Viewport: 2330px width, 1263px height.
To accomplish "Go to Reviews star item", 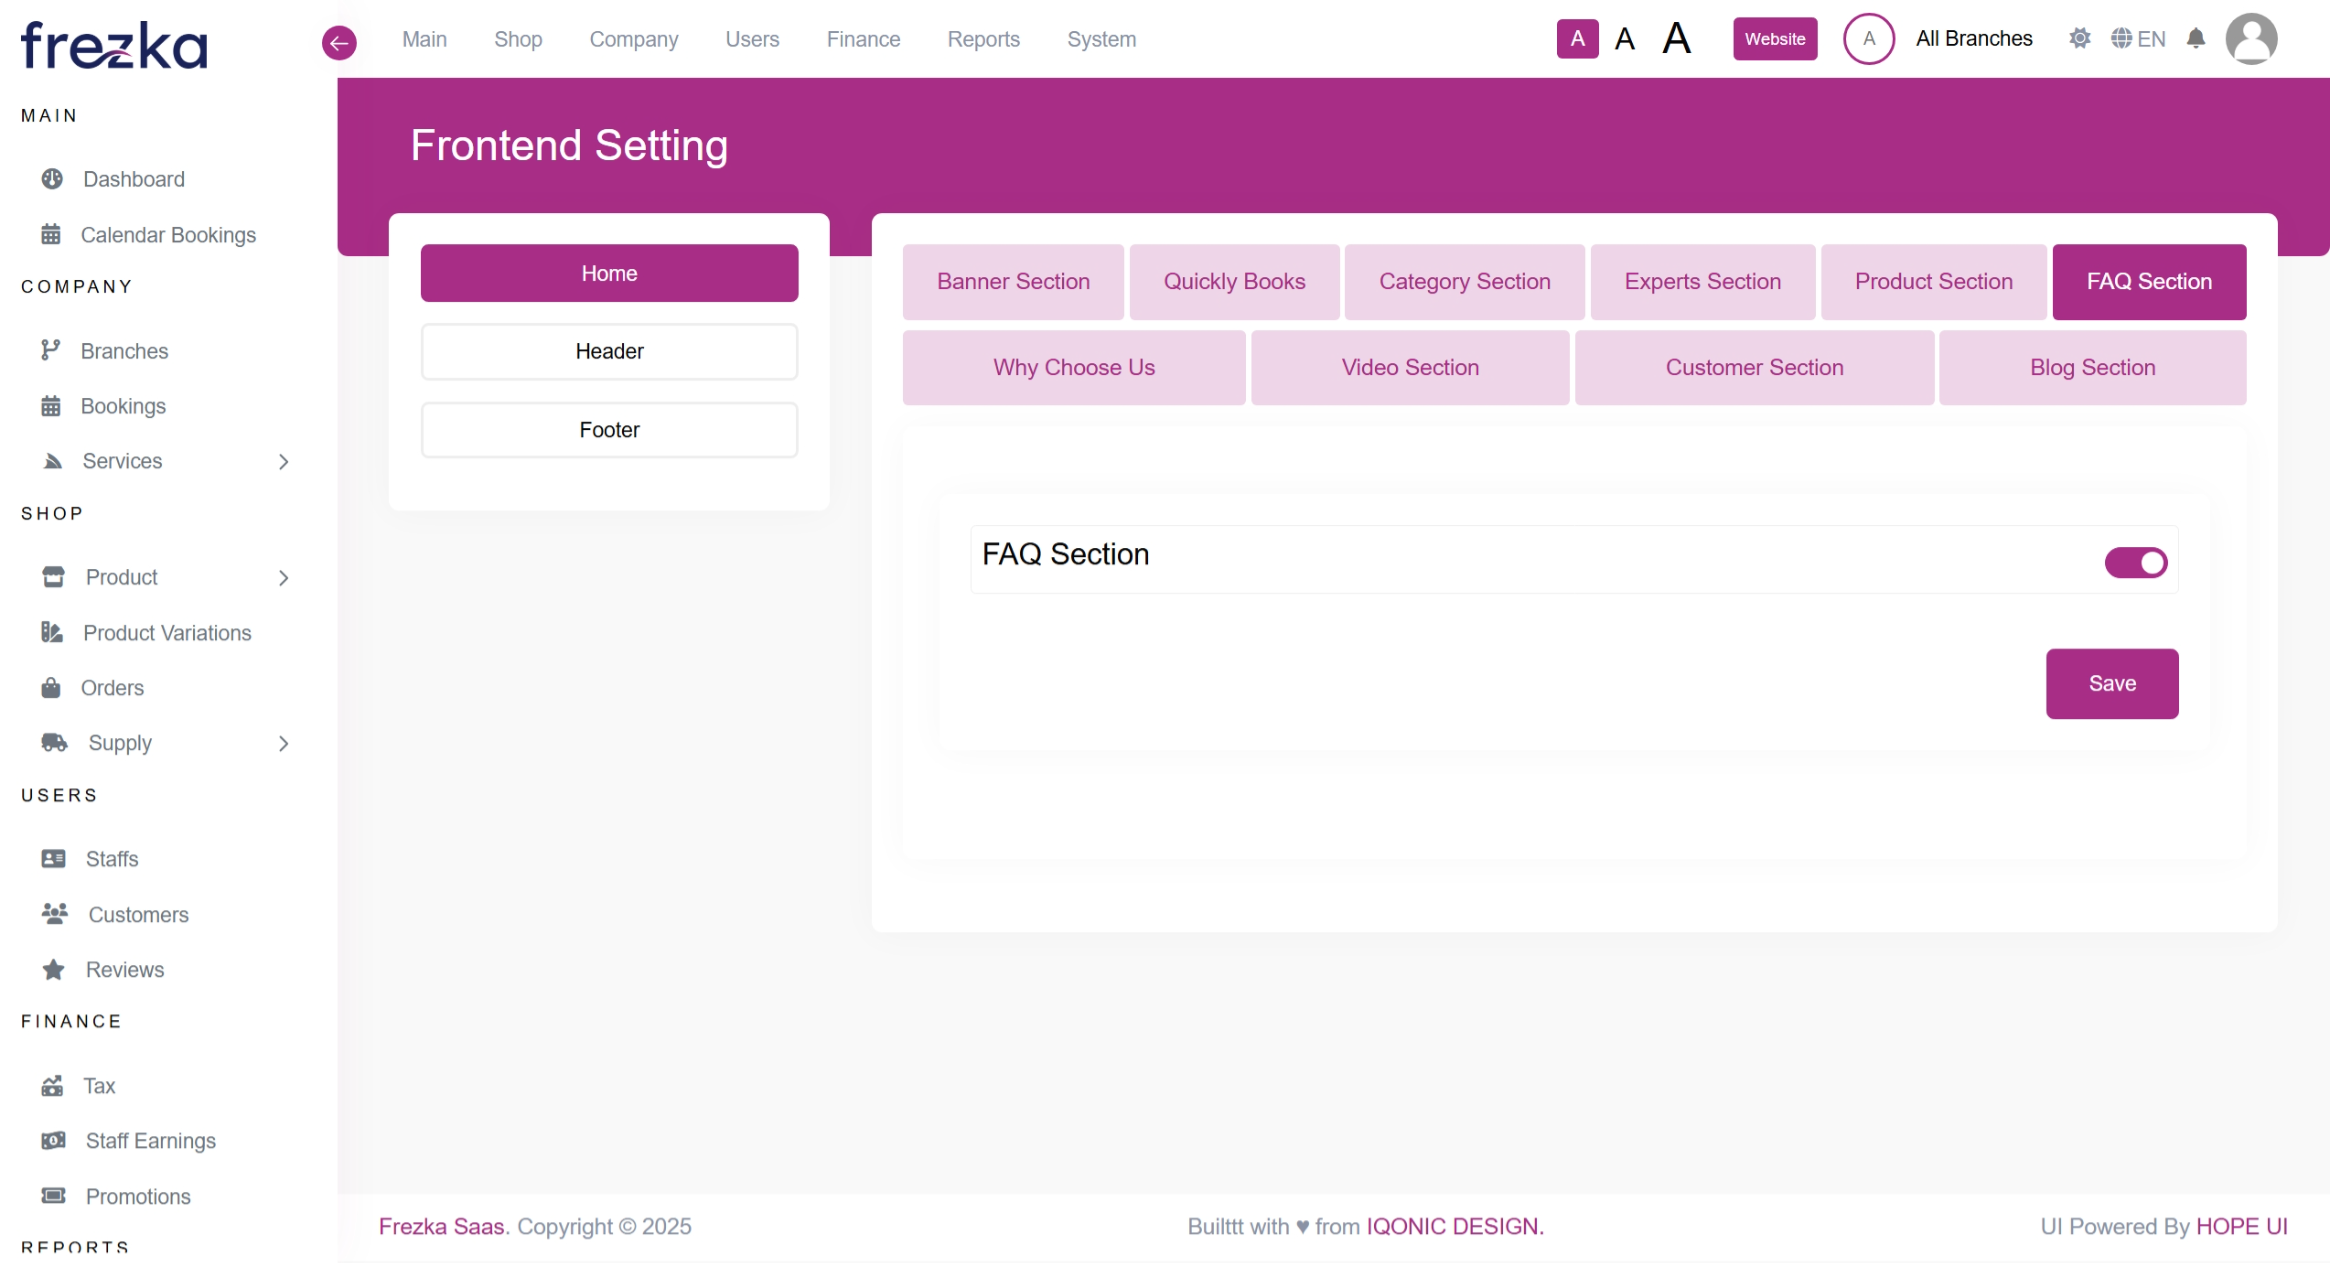I will [124, 970].
